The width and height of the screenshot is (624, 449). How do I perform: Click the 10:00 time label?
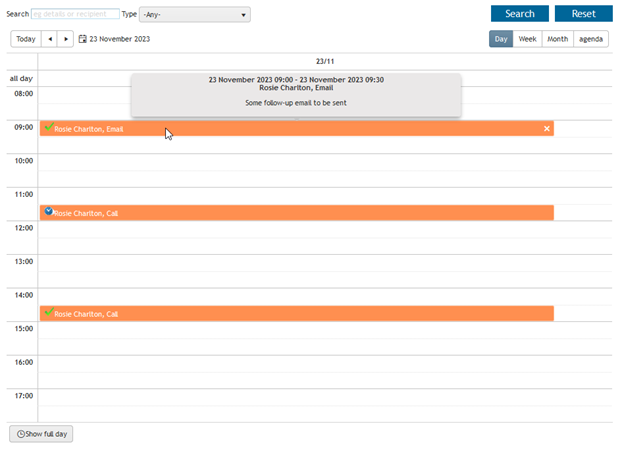24,161
